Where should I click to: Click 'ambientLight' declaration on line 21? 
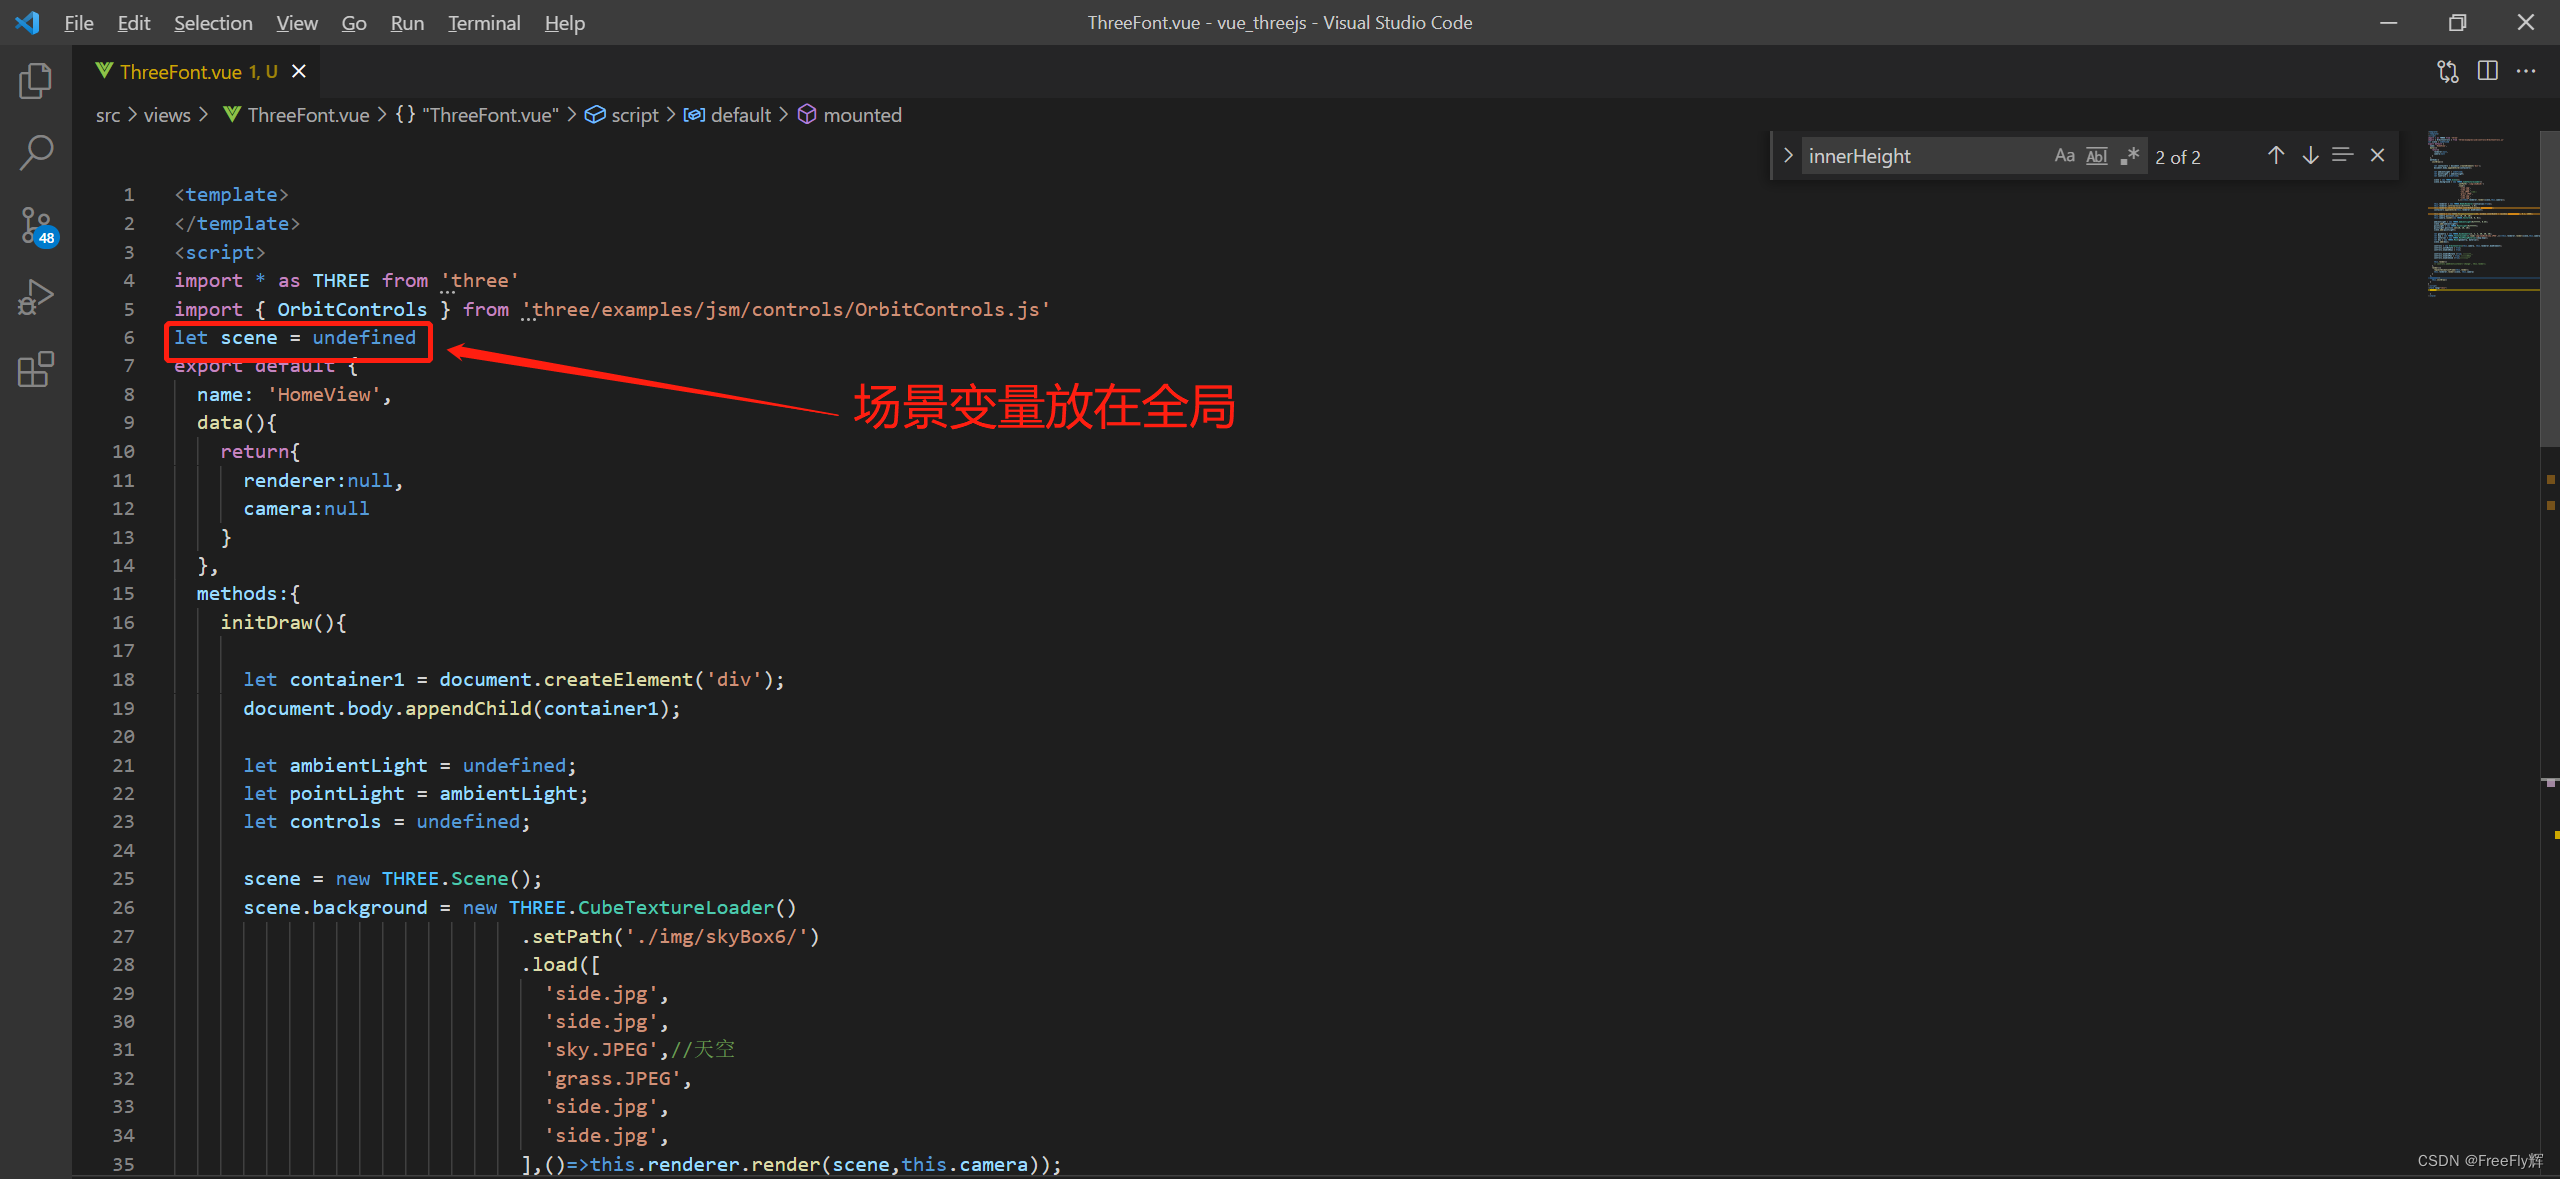click(x=358, y=765)
